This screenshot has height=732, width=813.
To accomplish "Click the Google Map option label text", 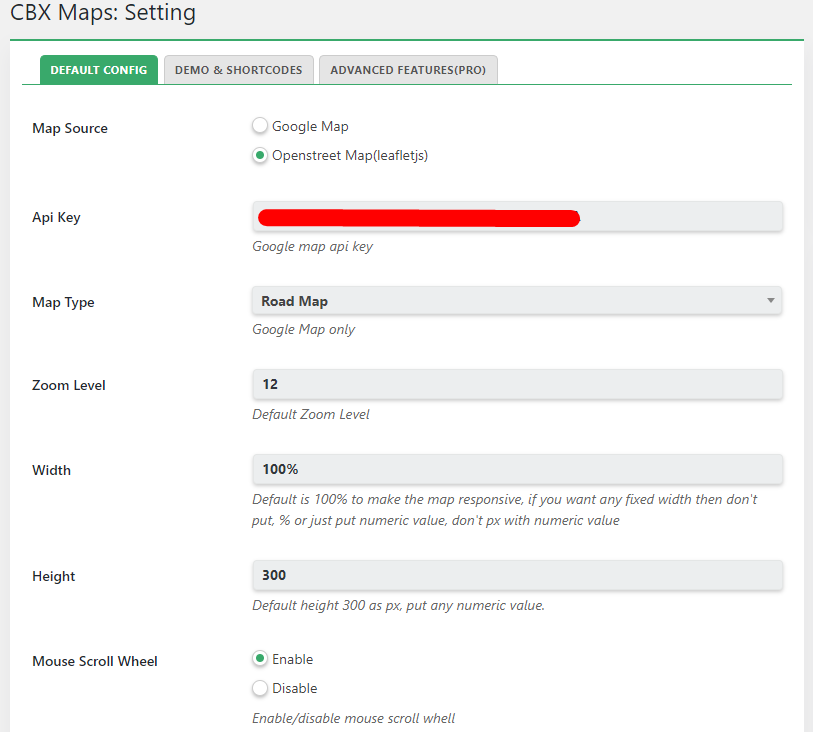I will coord(310,126).
